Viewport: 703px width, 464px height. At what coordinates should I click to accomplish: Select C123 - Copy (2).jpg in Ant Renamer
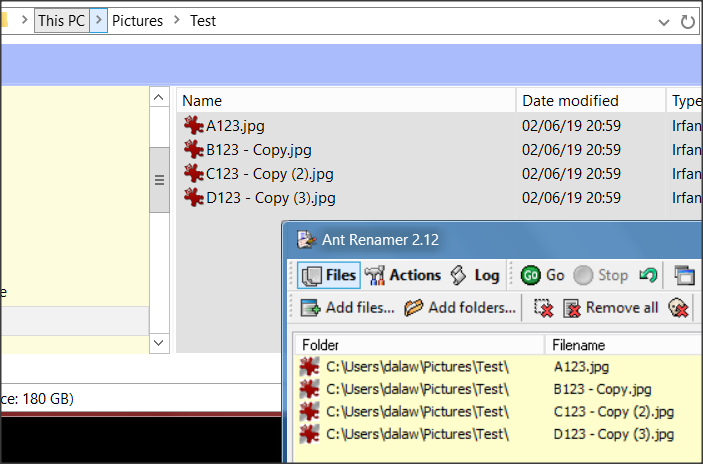pos(499,412)
